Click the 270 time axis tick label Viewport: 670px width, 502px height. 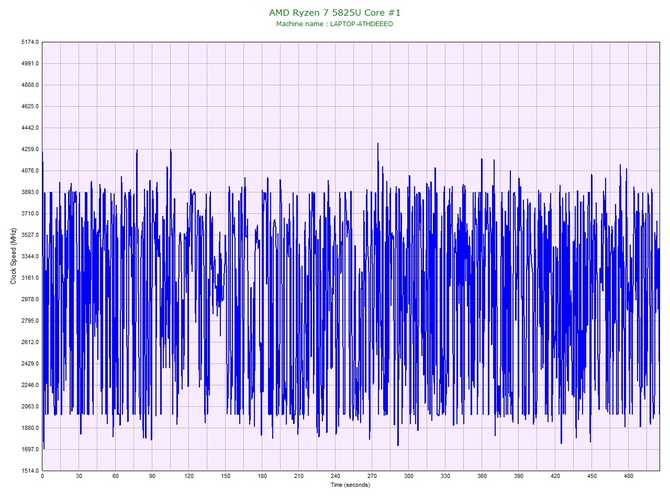(372, 476)
